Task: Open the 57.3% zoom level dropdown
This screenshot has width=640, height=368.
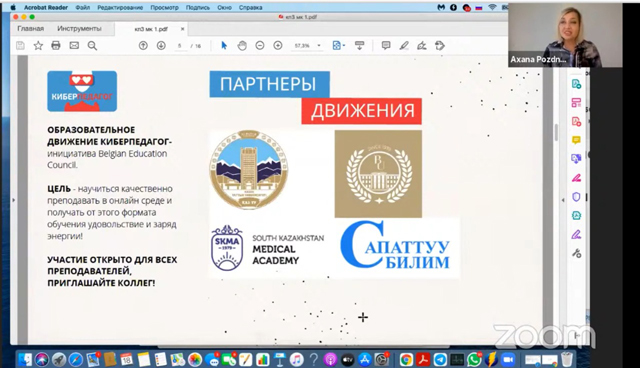Action: click(x=307, y=46)
